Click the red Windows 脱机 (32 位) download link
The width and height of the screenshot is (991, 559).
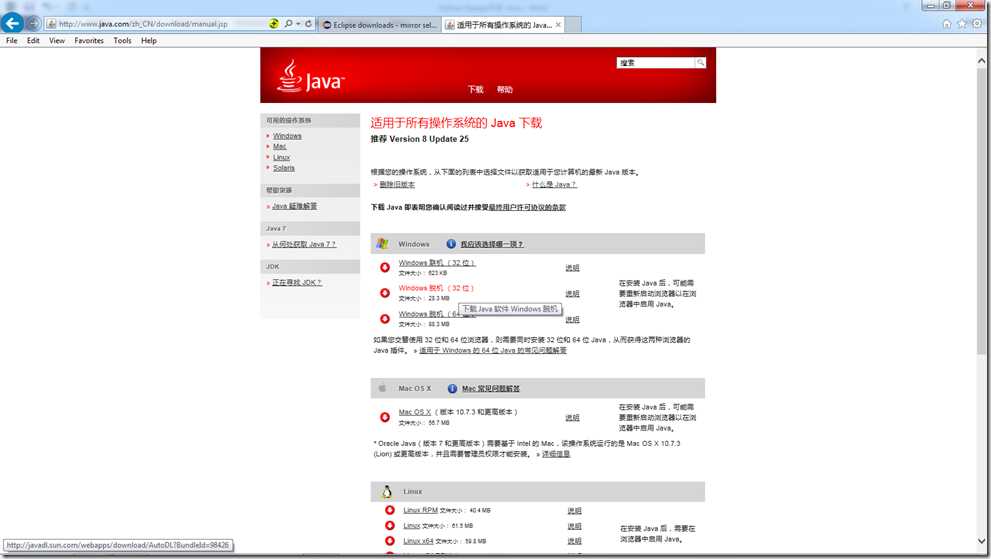click(x=436, y=288)
